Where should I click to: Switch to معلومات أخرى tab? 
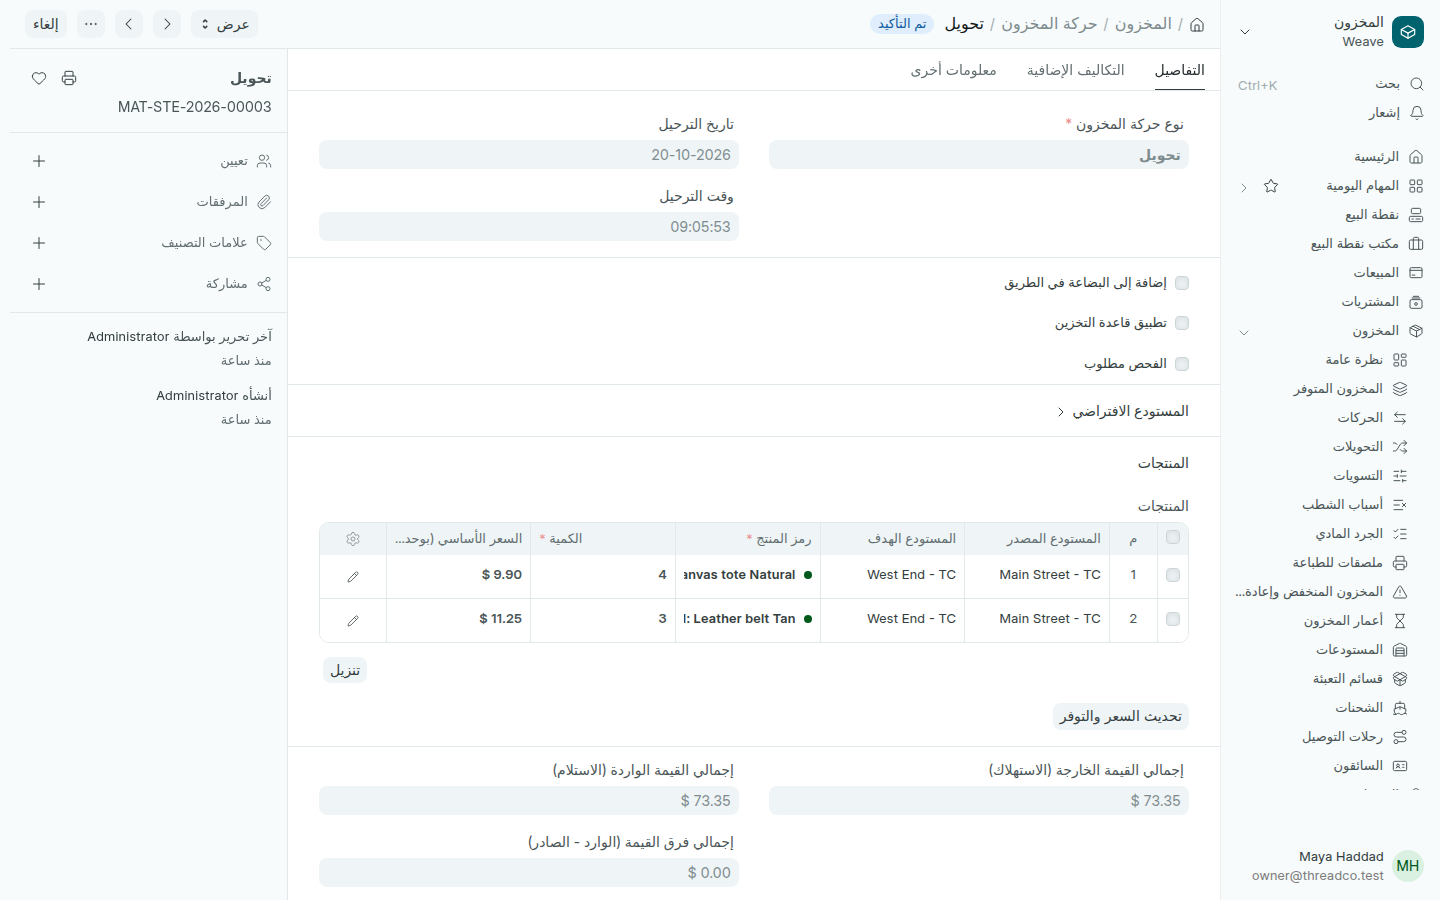coord(953,70)
